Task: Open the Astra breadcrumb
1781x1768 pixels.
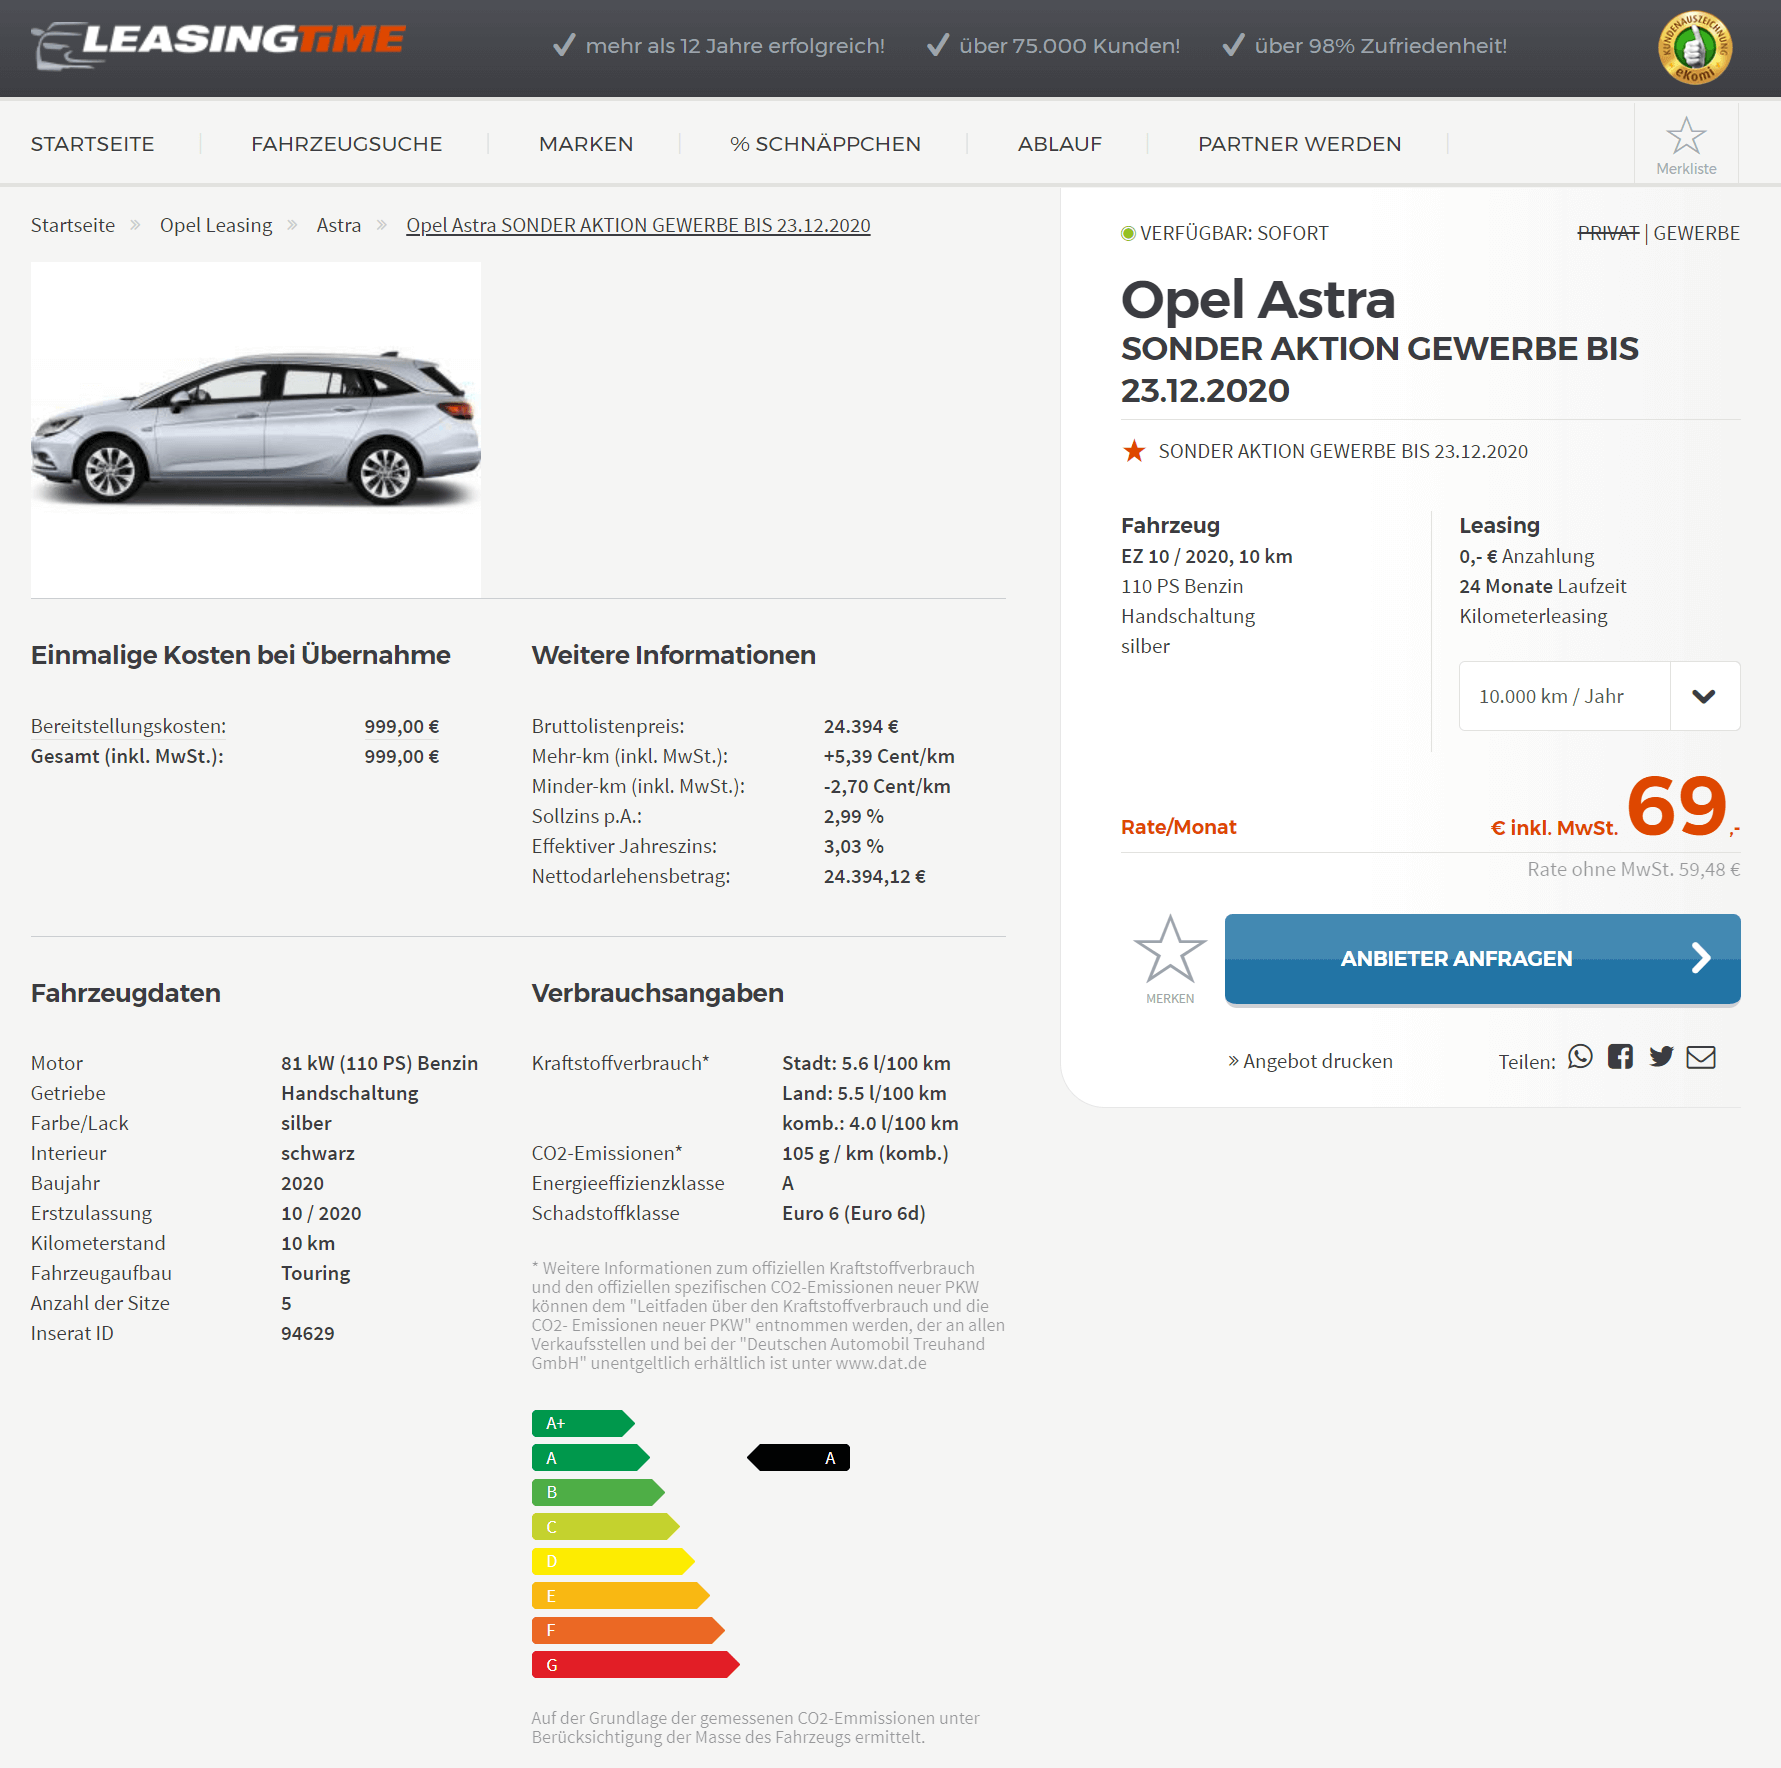Action: (x=339, y=225)
